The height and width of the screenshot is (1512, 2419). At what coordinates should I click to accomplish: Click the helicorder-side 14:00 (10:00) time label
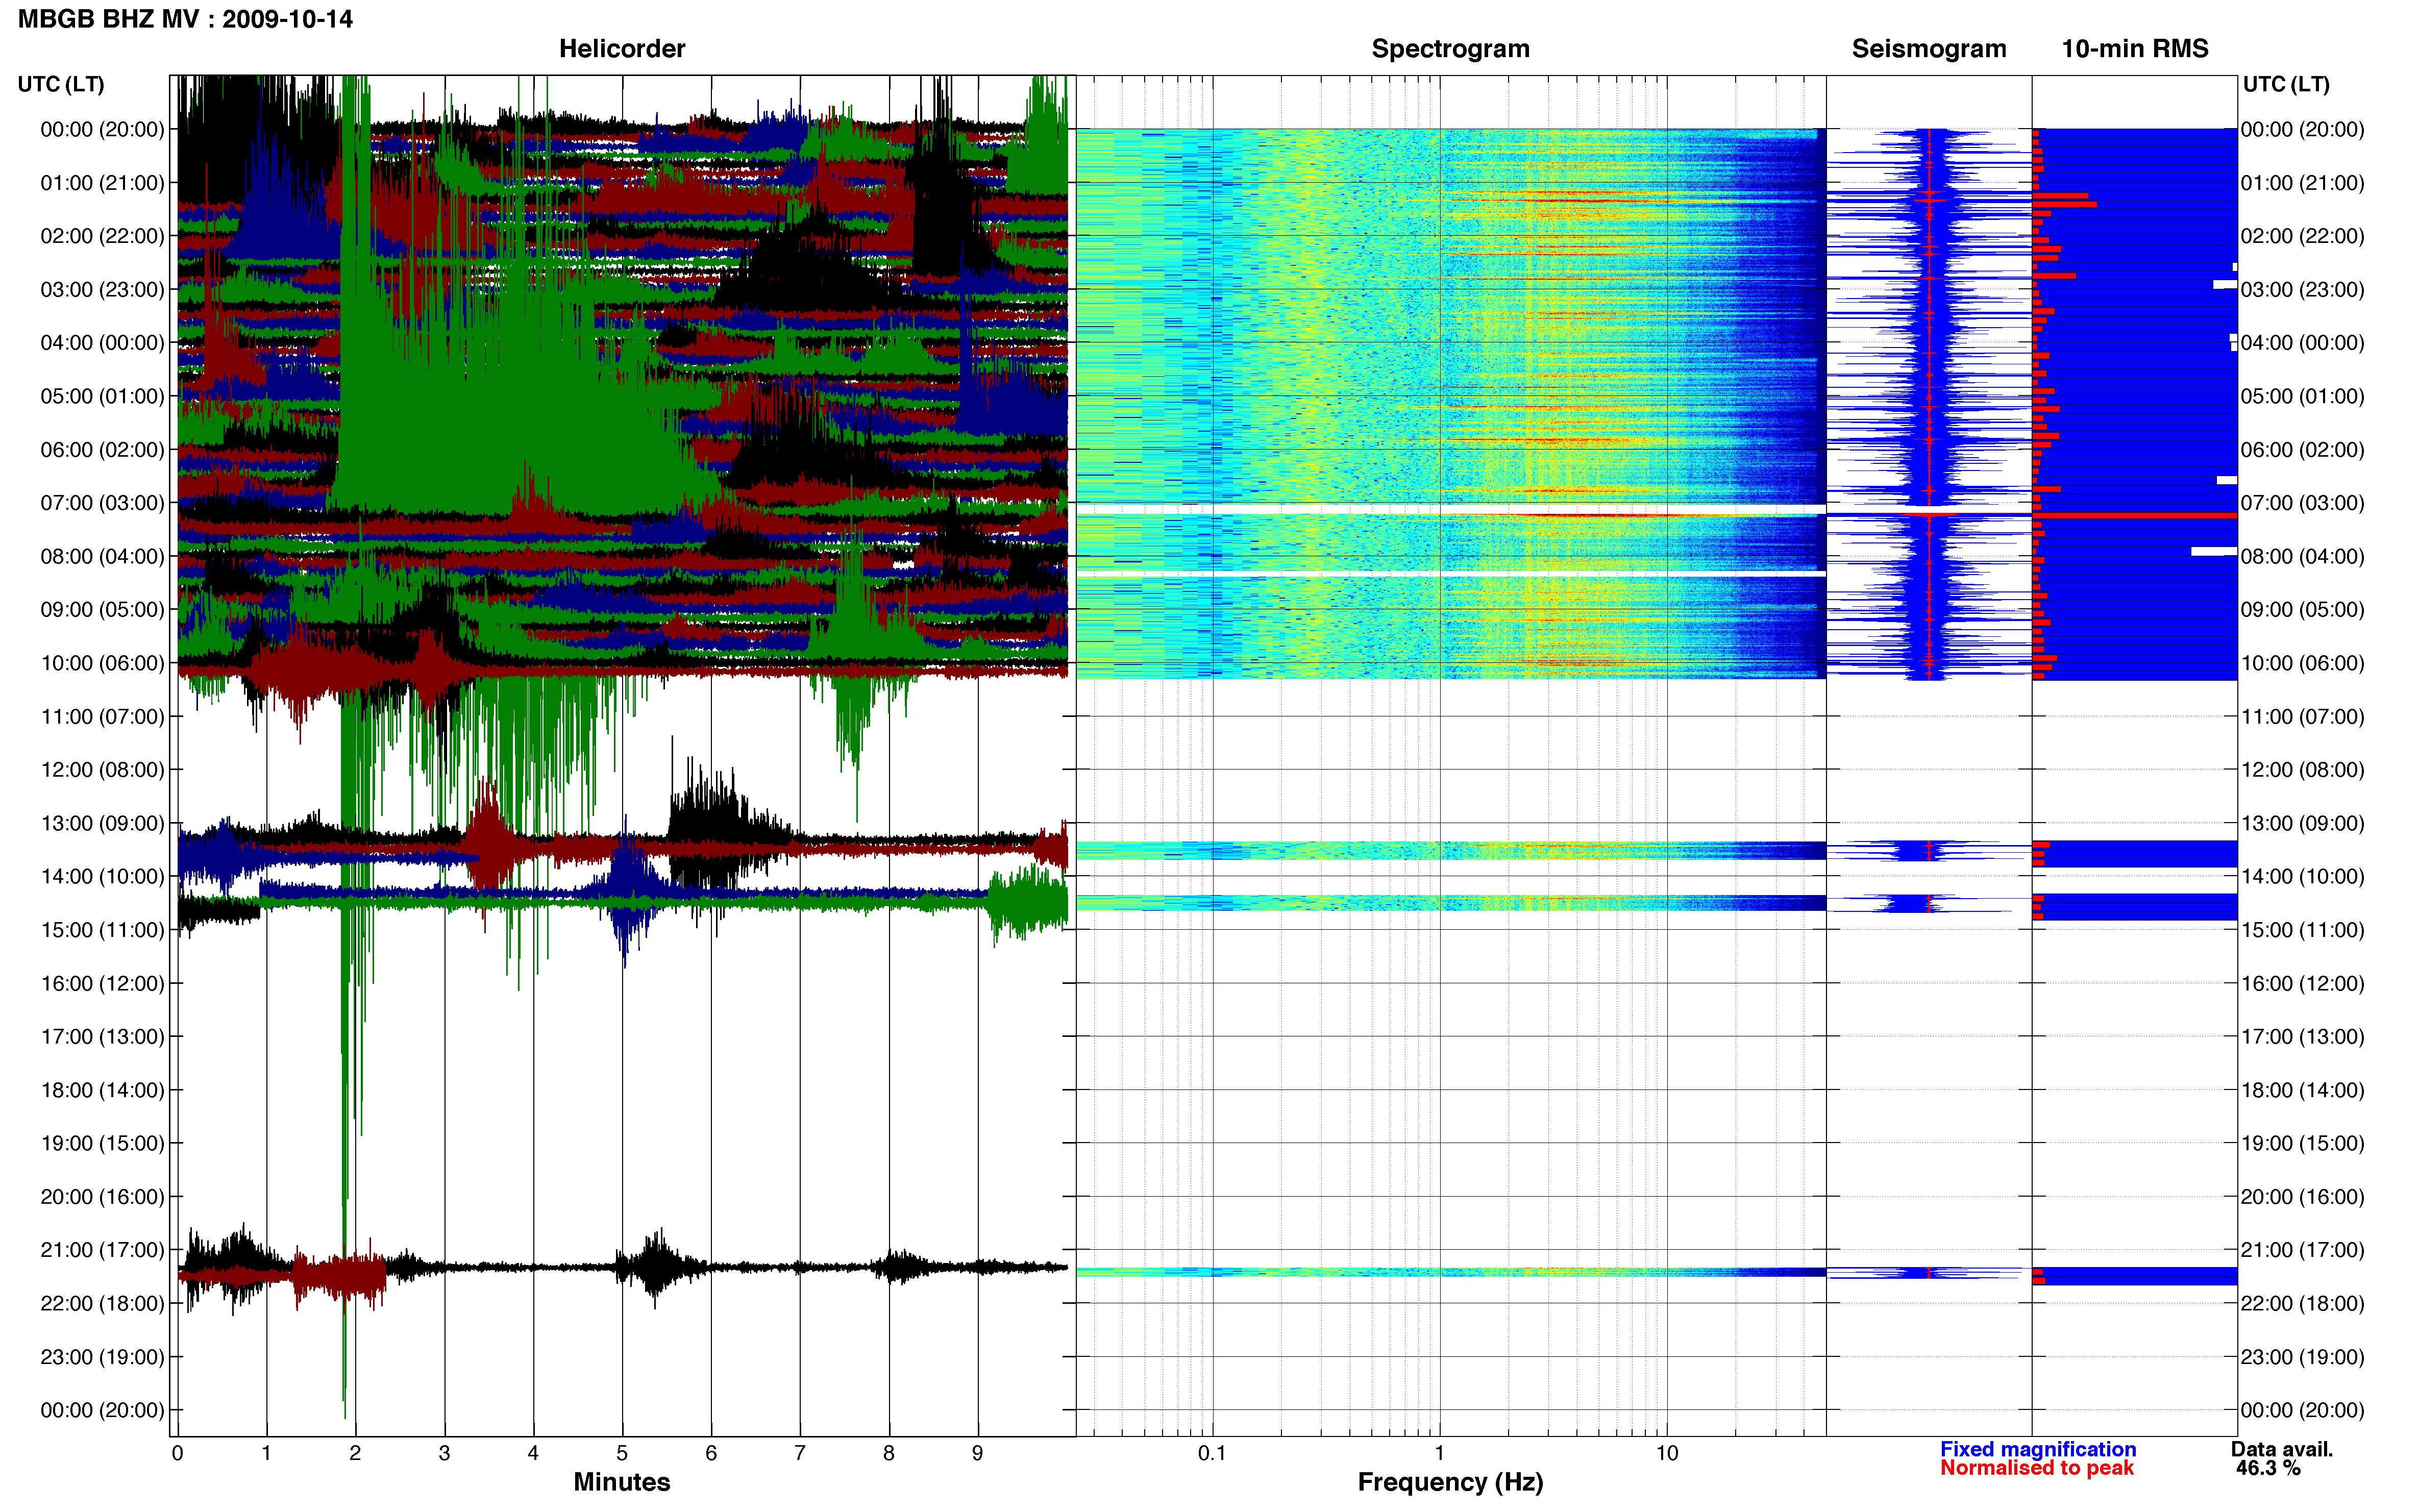[102, 876]
